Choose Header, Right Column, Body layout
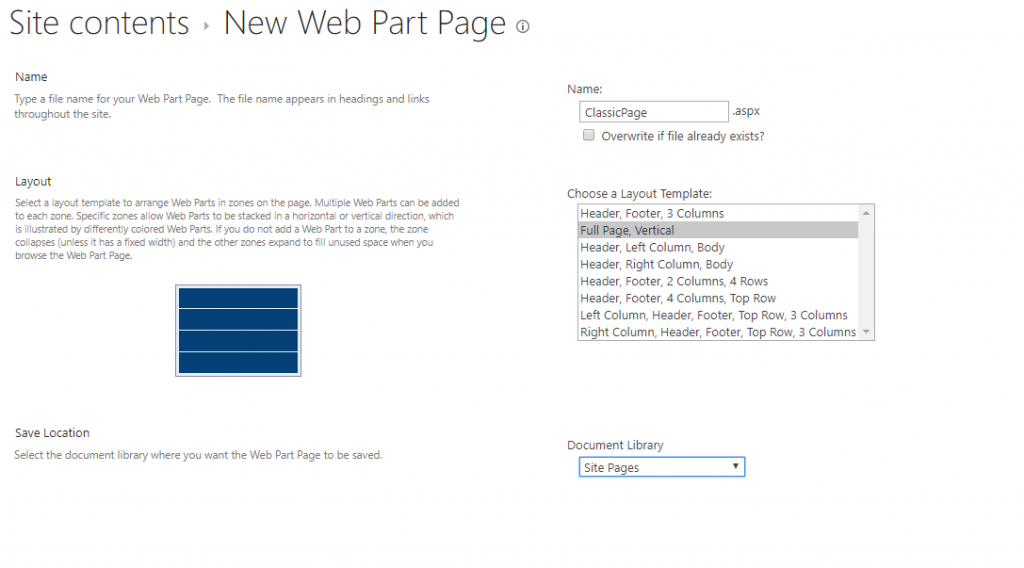Screen dimensions: 1024x568 tap(718, 264)
